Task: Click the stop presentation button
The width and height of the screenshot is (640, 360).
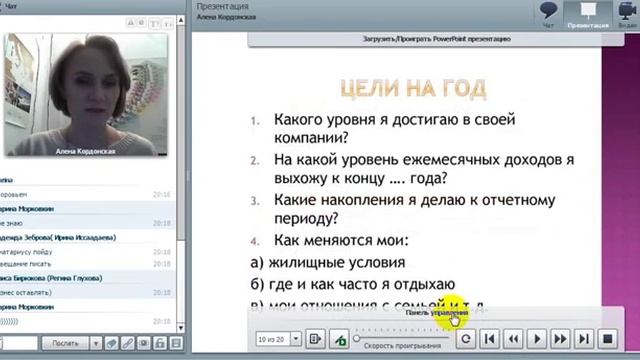Action: (608, 339)
